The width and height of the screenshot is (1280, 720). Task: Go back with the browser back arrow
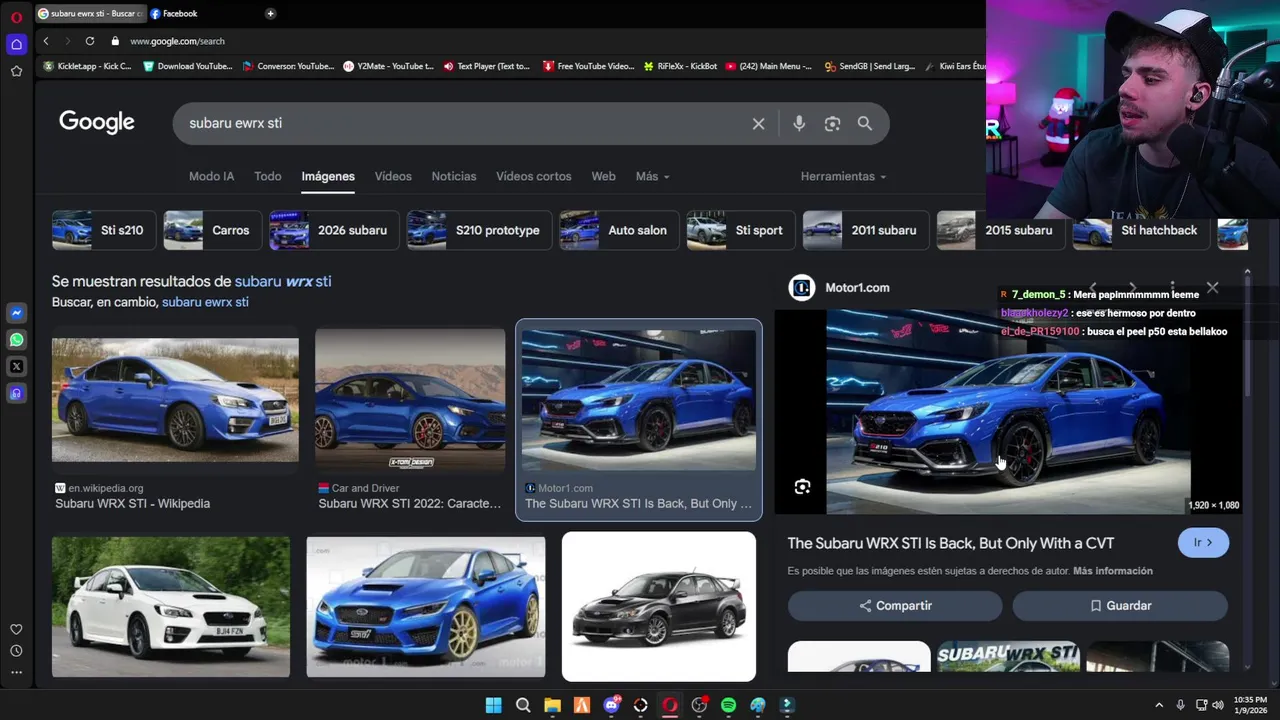pyautogui.click(x=46, y=41)
